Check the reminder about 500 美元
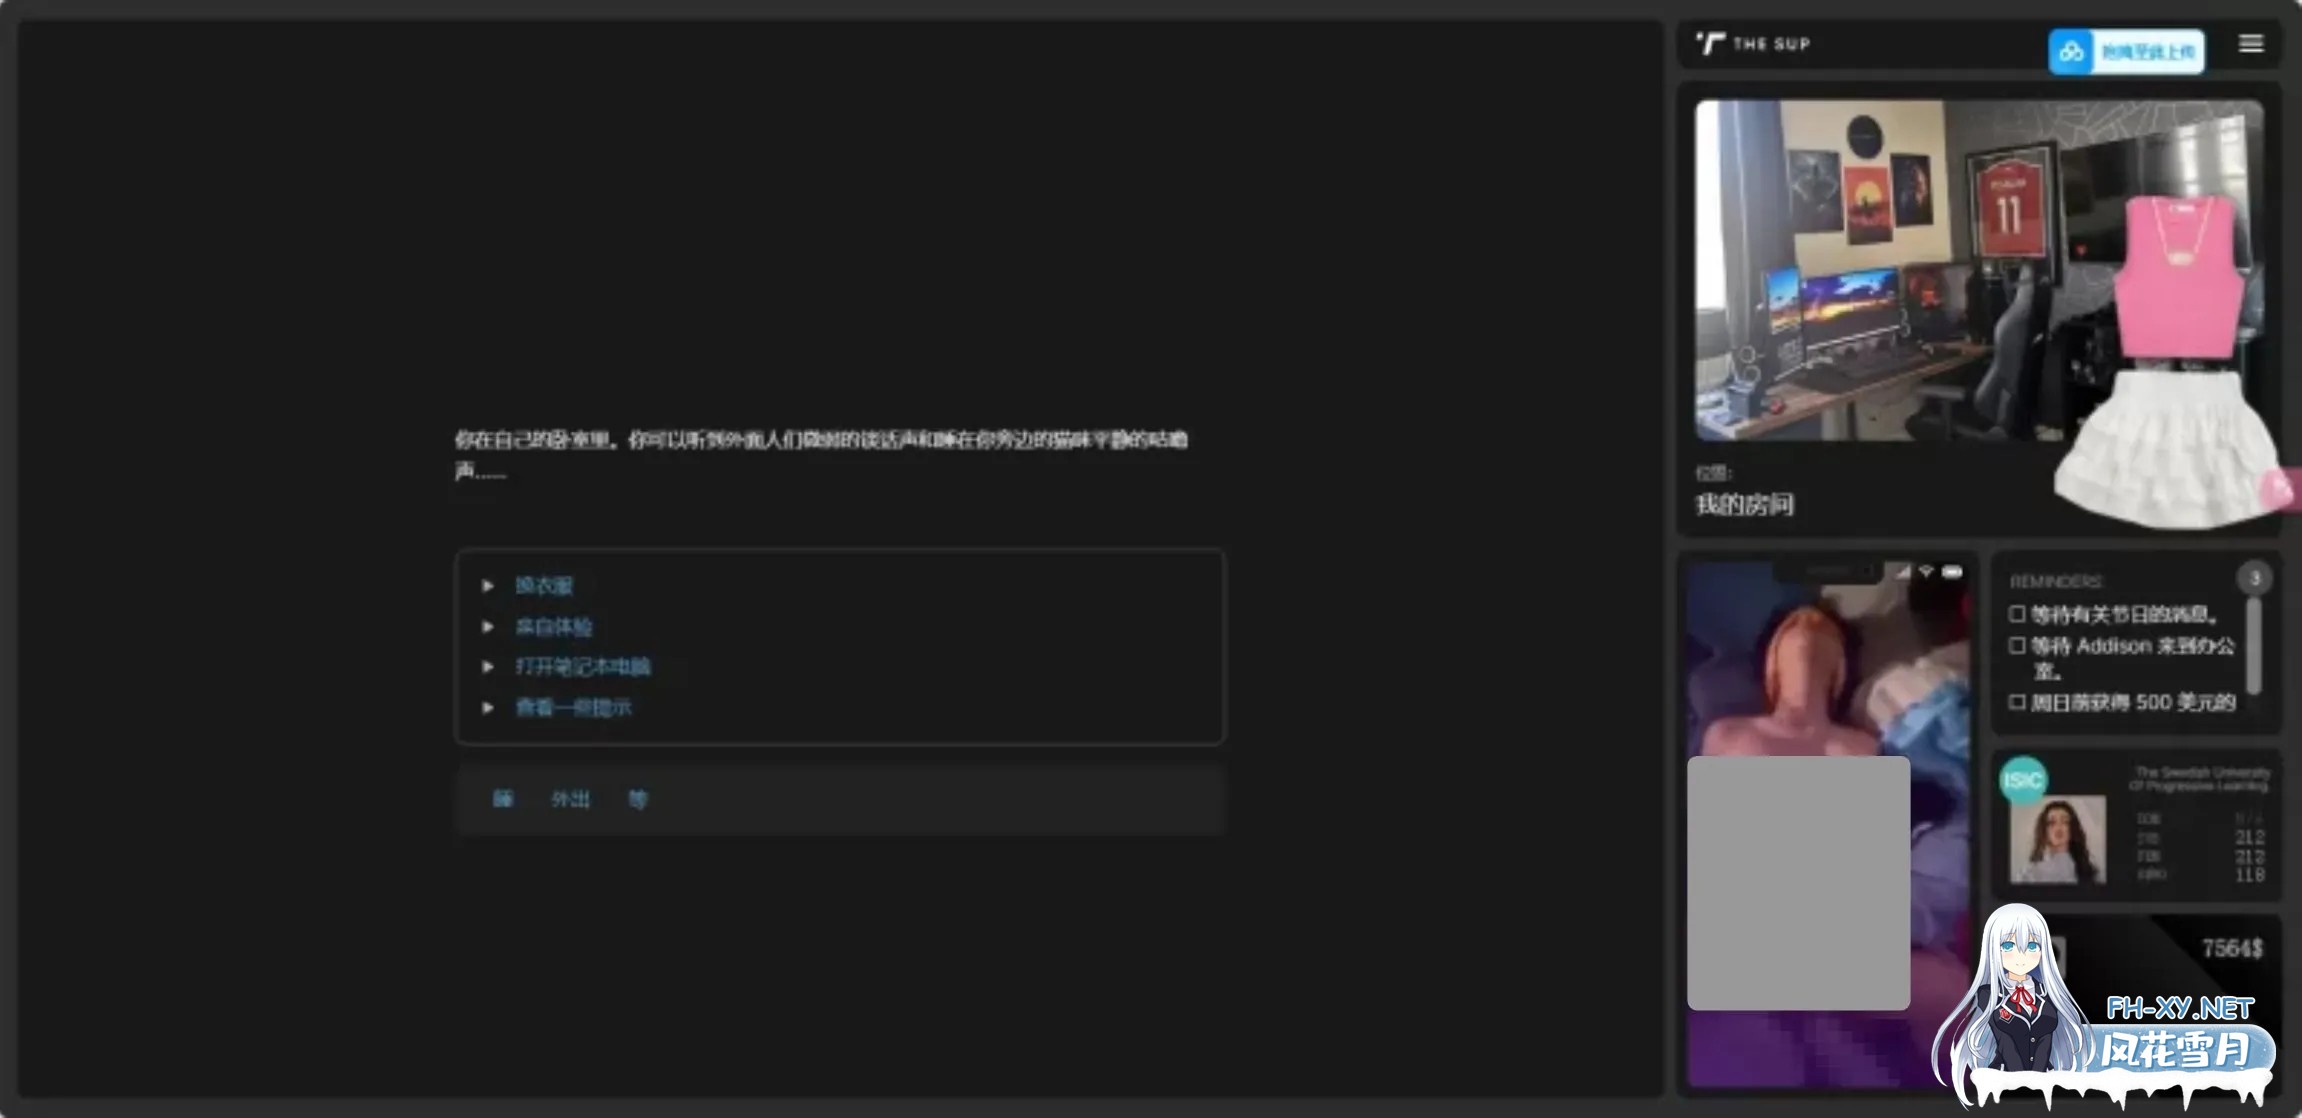This screenshot has height=1118, width=2302. (x=2017, y=702)
